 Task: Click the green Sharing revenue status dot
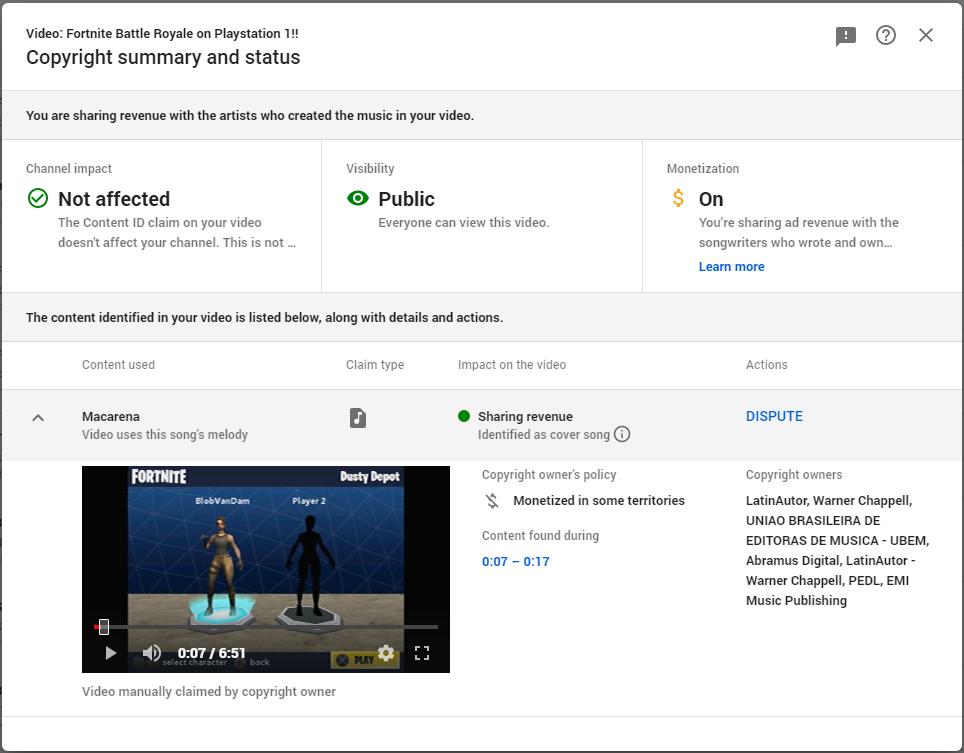tap(464, 416)
